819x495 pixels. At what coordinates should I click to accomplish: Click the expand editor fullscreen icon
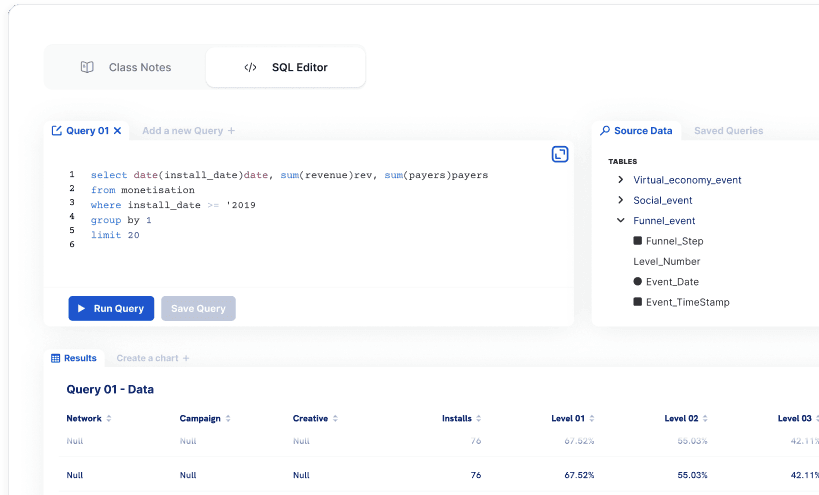click(560, 154)
